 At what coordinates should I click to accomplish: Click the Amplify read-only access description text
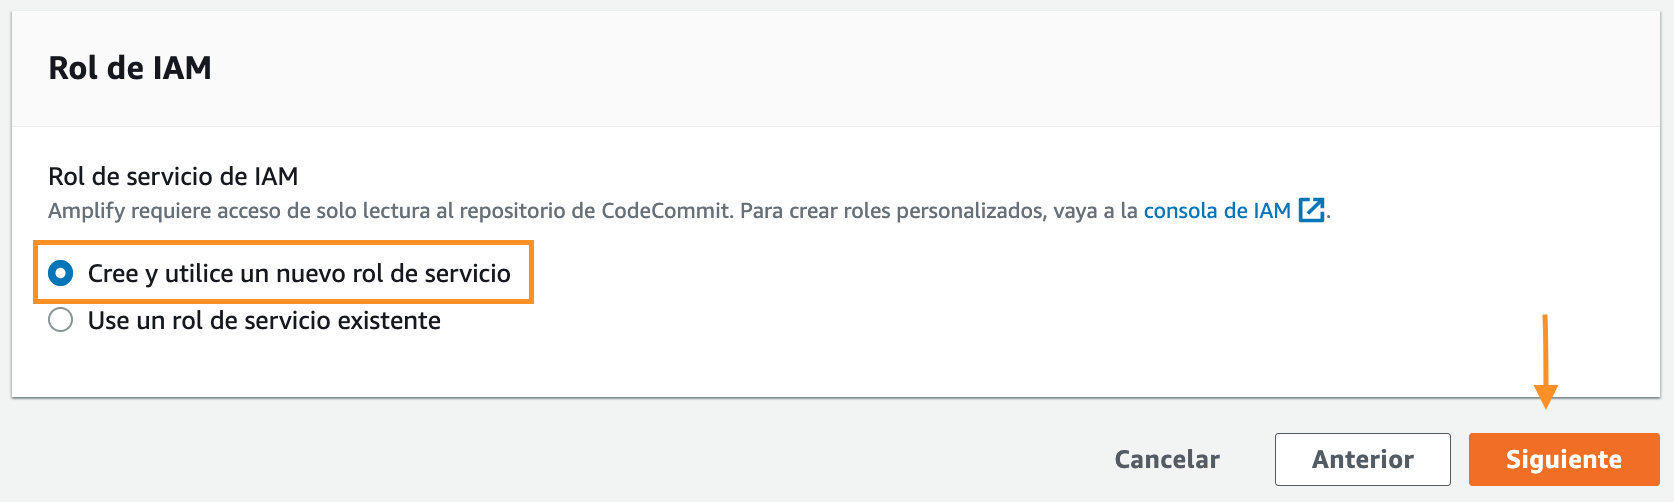(x=390, y=211)
